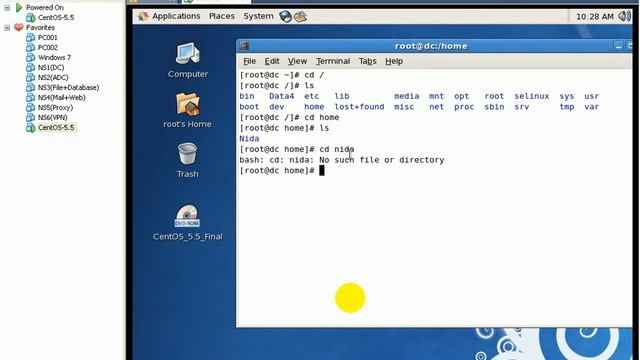Image resolution: width=640 pixels, height=360 pixels.
Task: Click 'No such file or directory' error text
Action: (382, 160)
